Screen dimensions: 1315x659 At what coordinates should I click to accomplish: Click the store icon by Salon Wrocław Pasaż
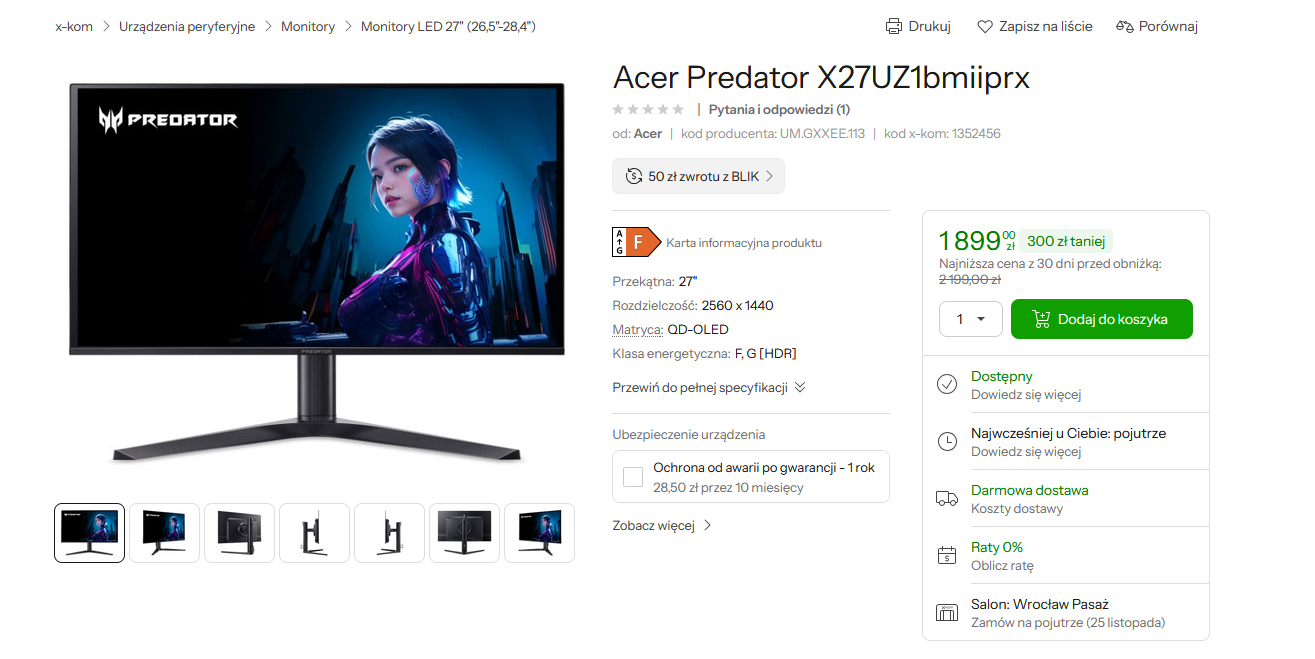click(x=947, y=612)
